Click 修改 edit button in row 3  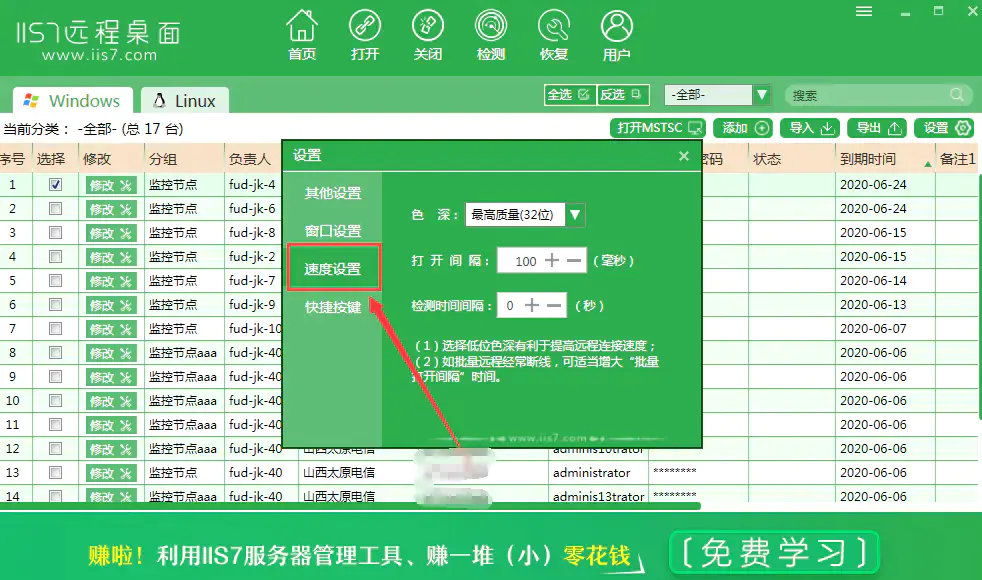point(111,233)
